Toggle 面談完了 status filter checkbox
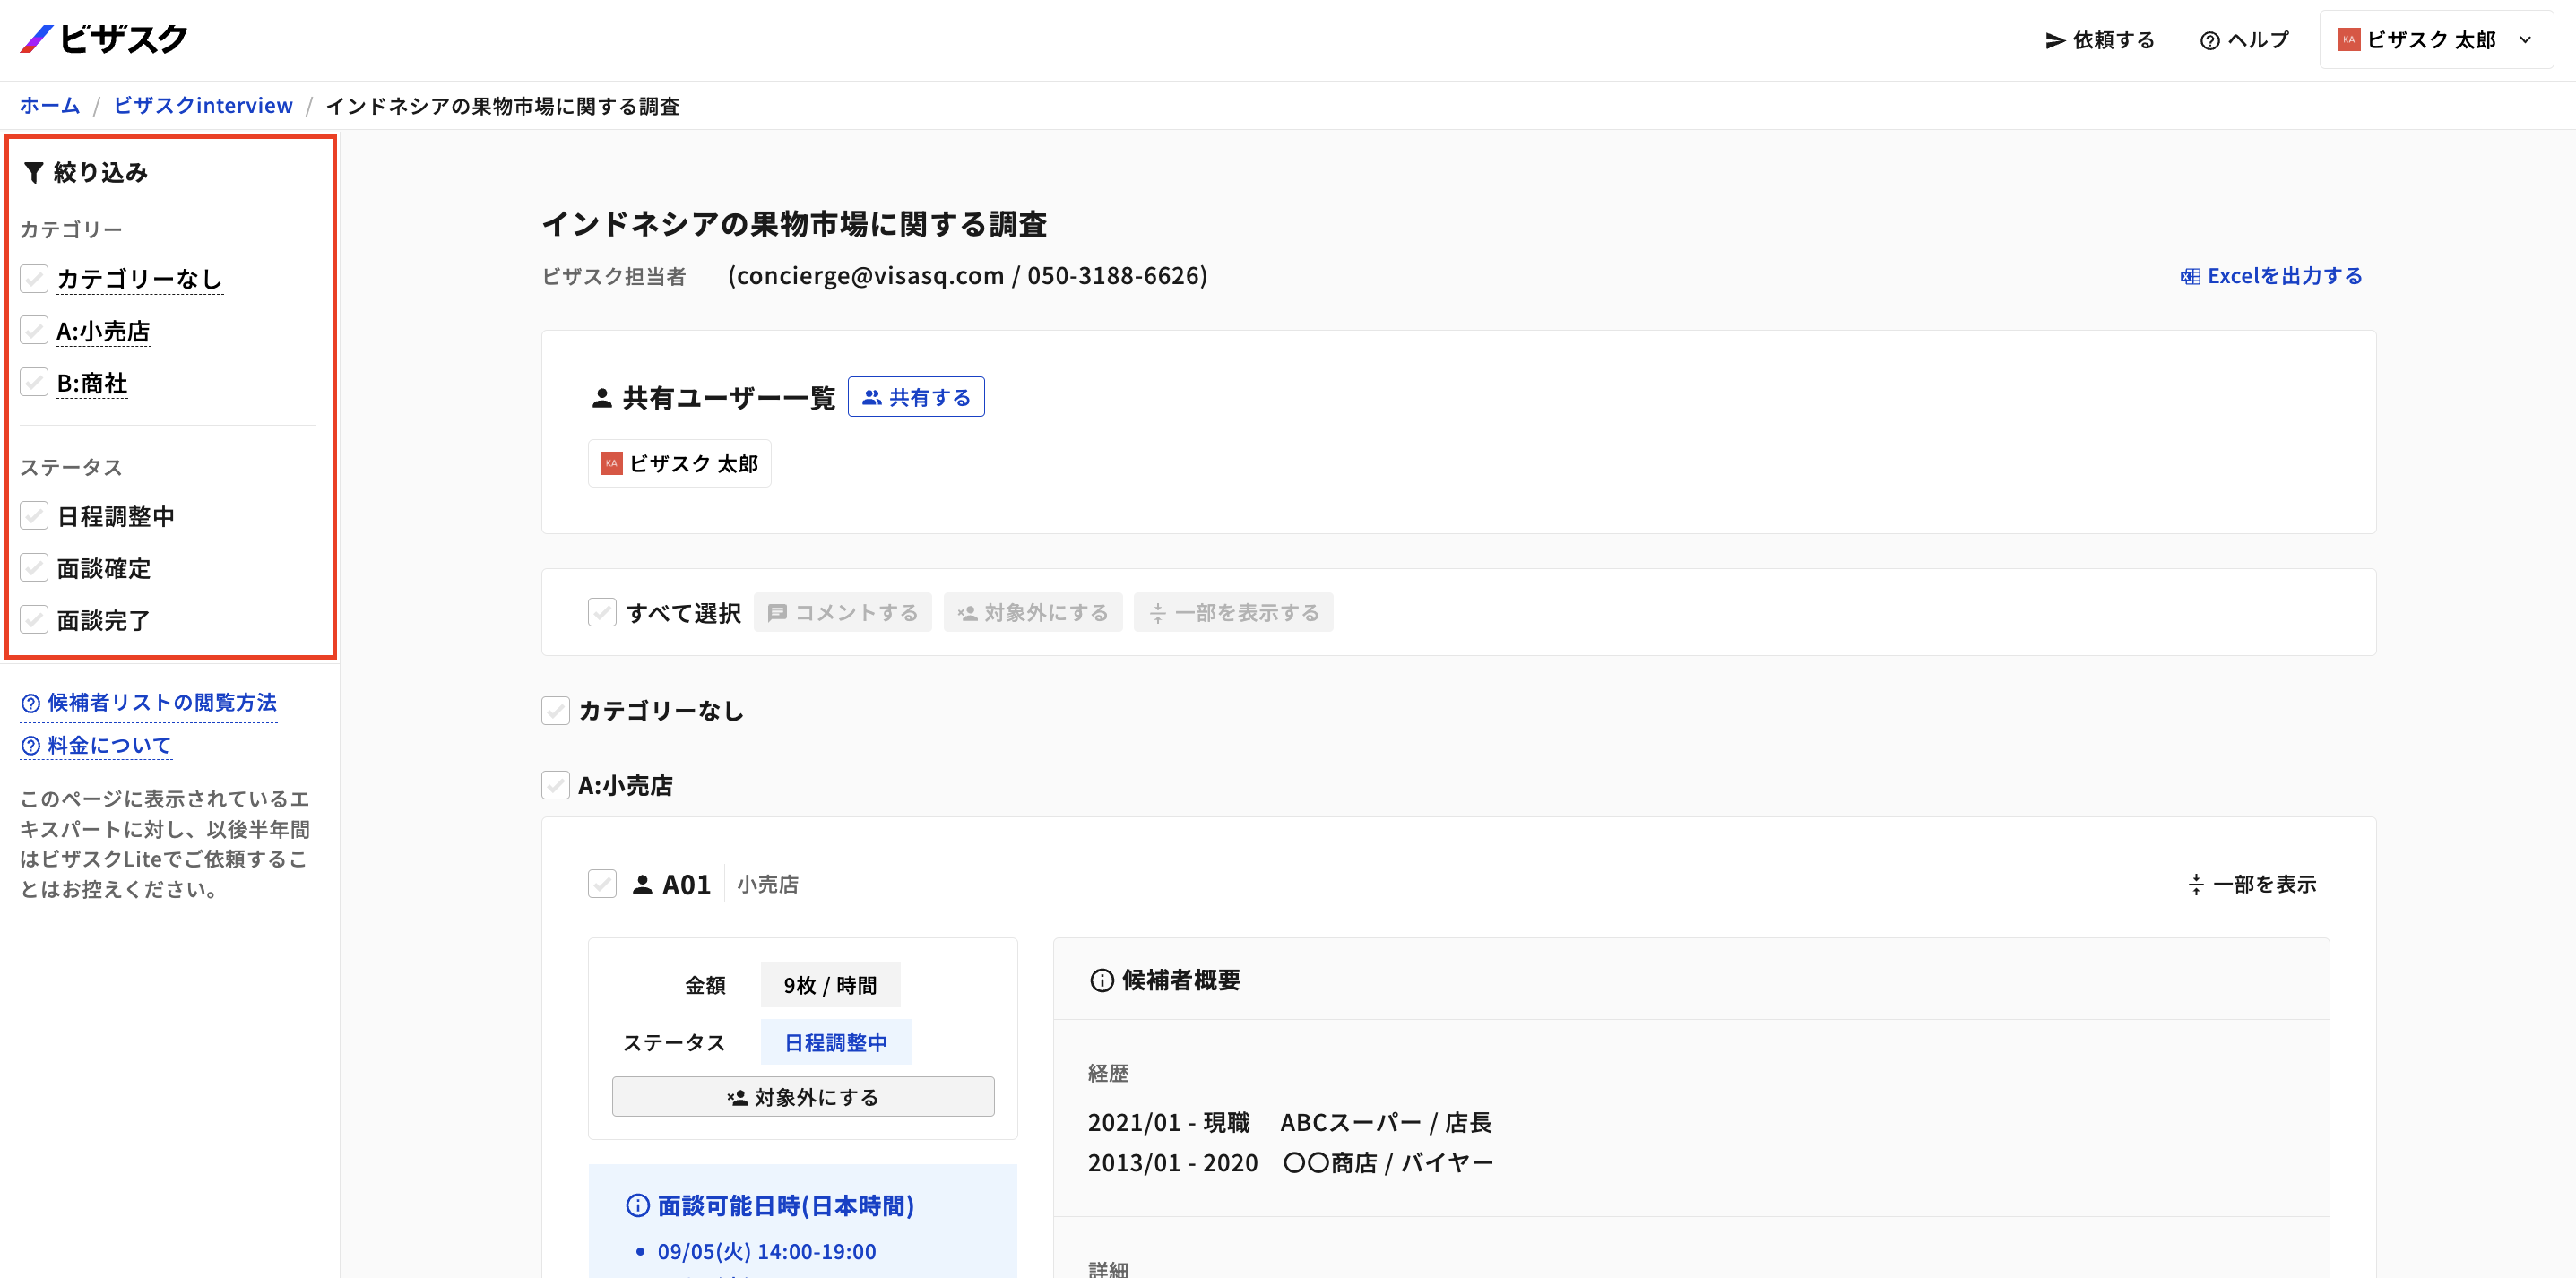 [x=34, y=620]
